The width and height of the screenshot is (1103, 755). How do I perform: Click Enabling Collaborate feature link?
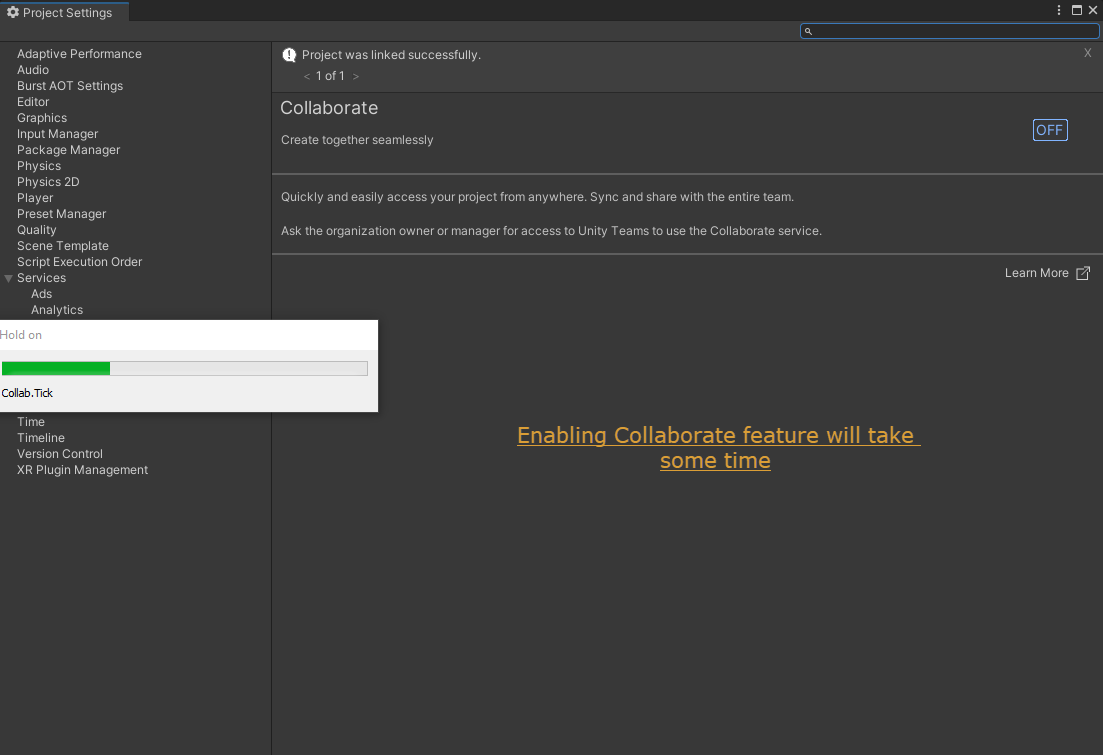[718, 448]
